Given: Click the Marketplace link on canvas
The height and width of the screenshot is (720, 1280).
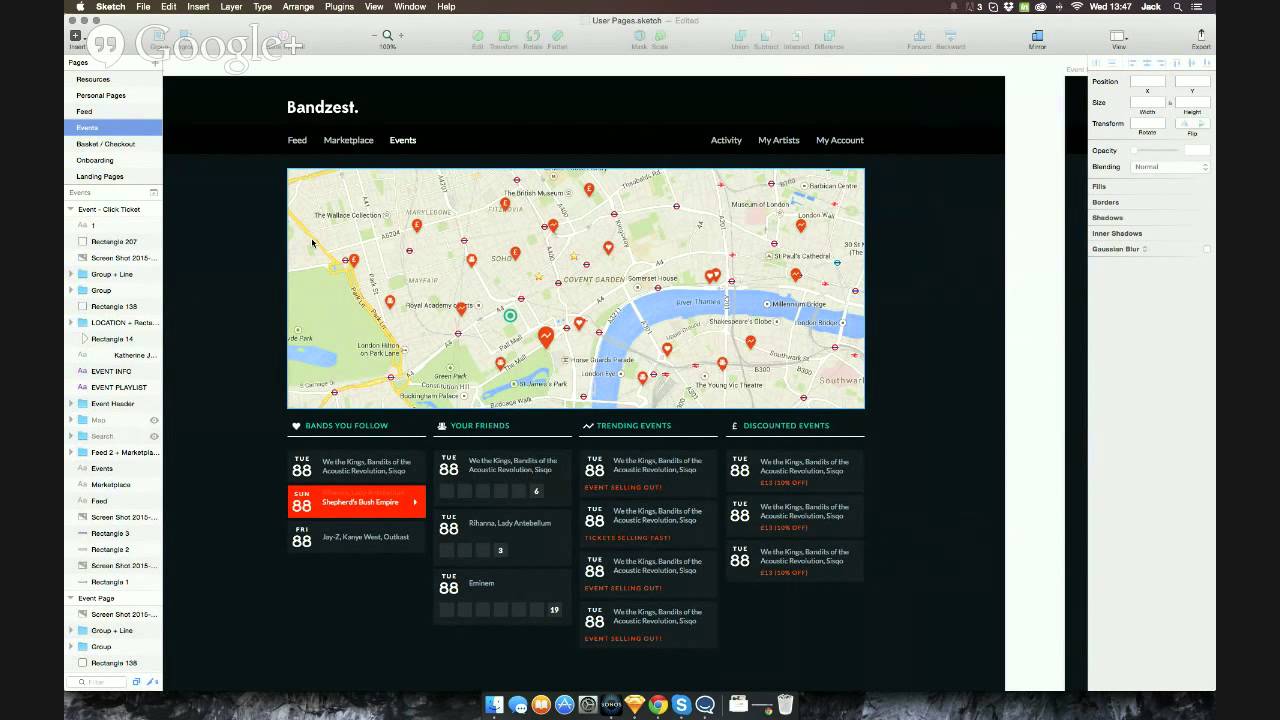Looking at the screenshot, I should point(348,140).
